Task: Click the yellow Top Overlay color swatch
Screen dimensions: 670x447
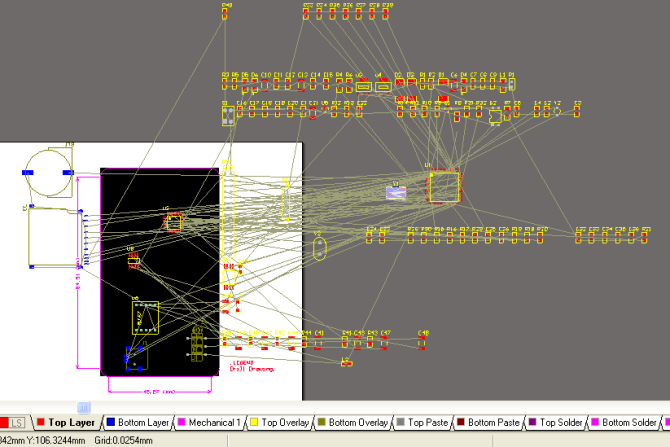Action: (252, 423)
